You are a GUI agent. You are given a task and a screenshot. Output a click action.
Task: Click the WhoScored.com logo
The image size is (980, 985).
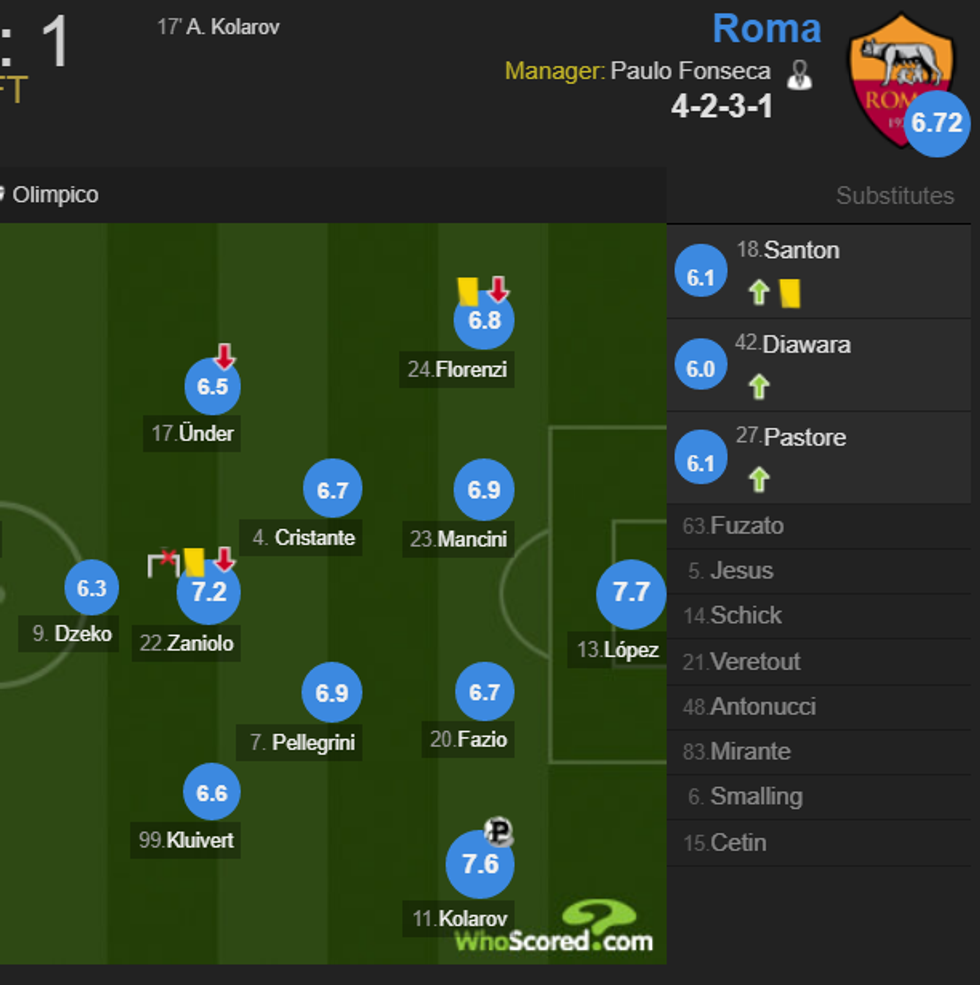coord(555,930)
